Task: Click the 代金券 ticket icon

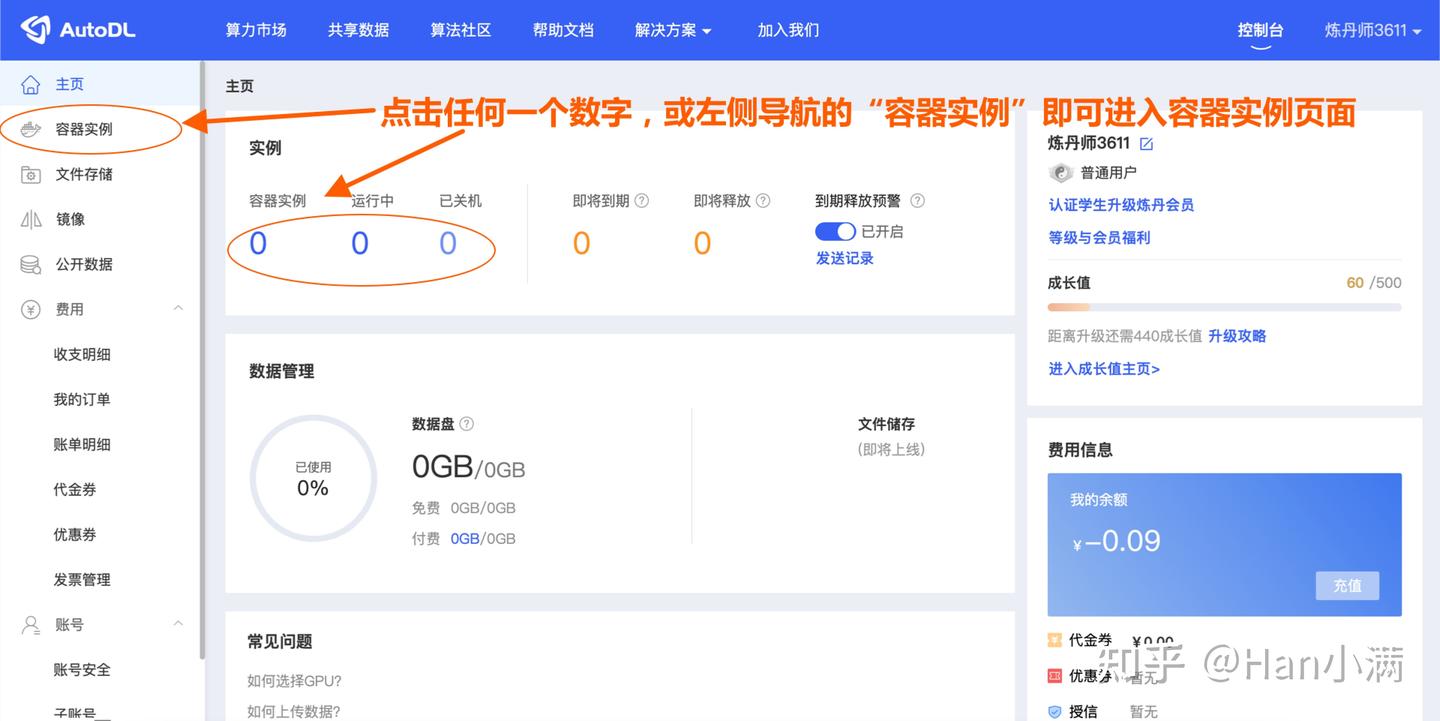Action: click(x=1054, y=640)
